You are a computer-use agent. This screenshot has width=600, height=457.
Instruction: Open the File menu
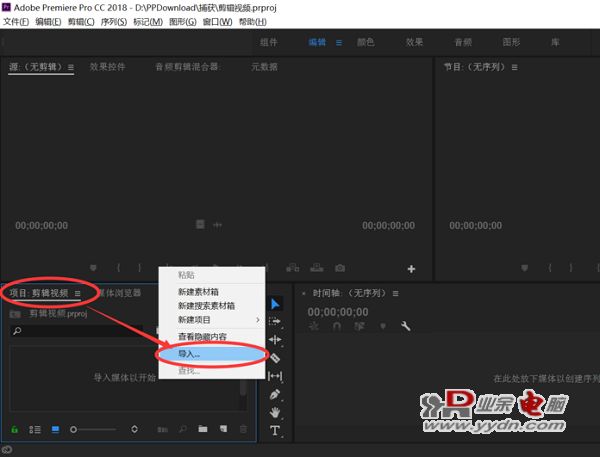click(16, 22)
